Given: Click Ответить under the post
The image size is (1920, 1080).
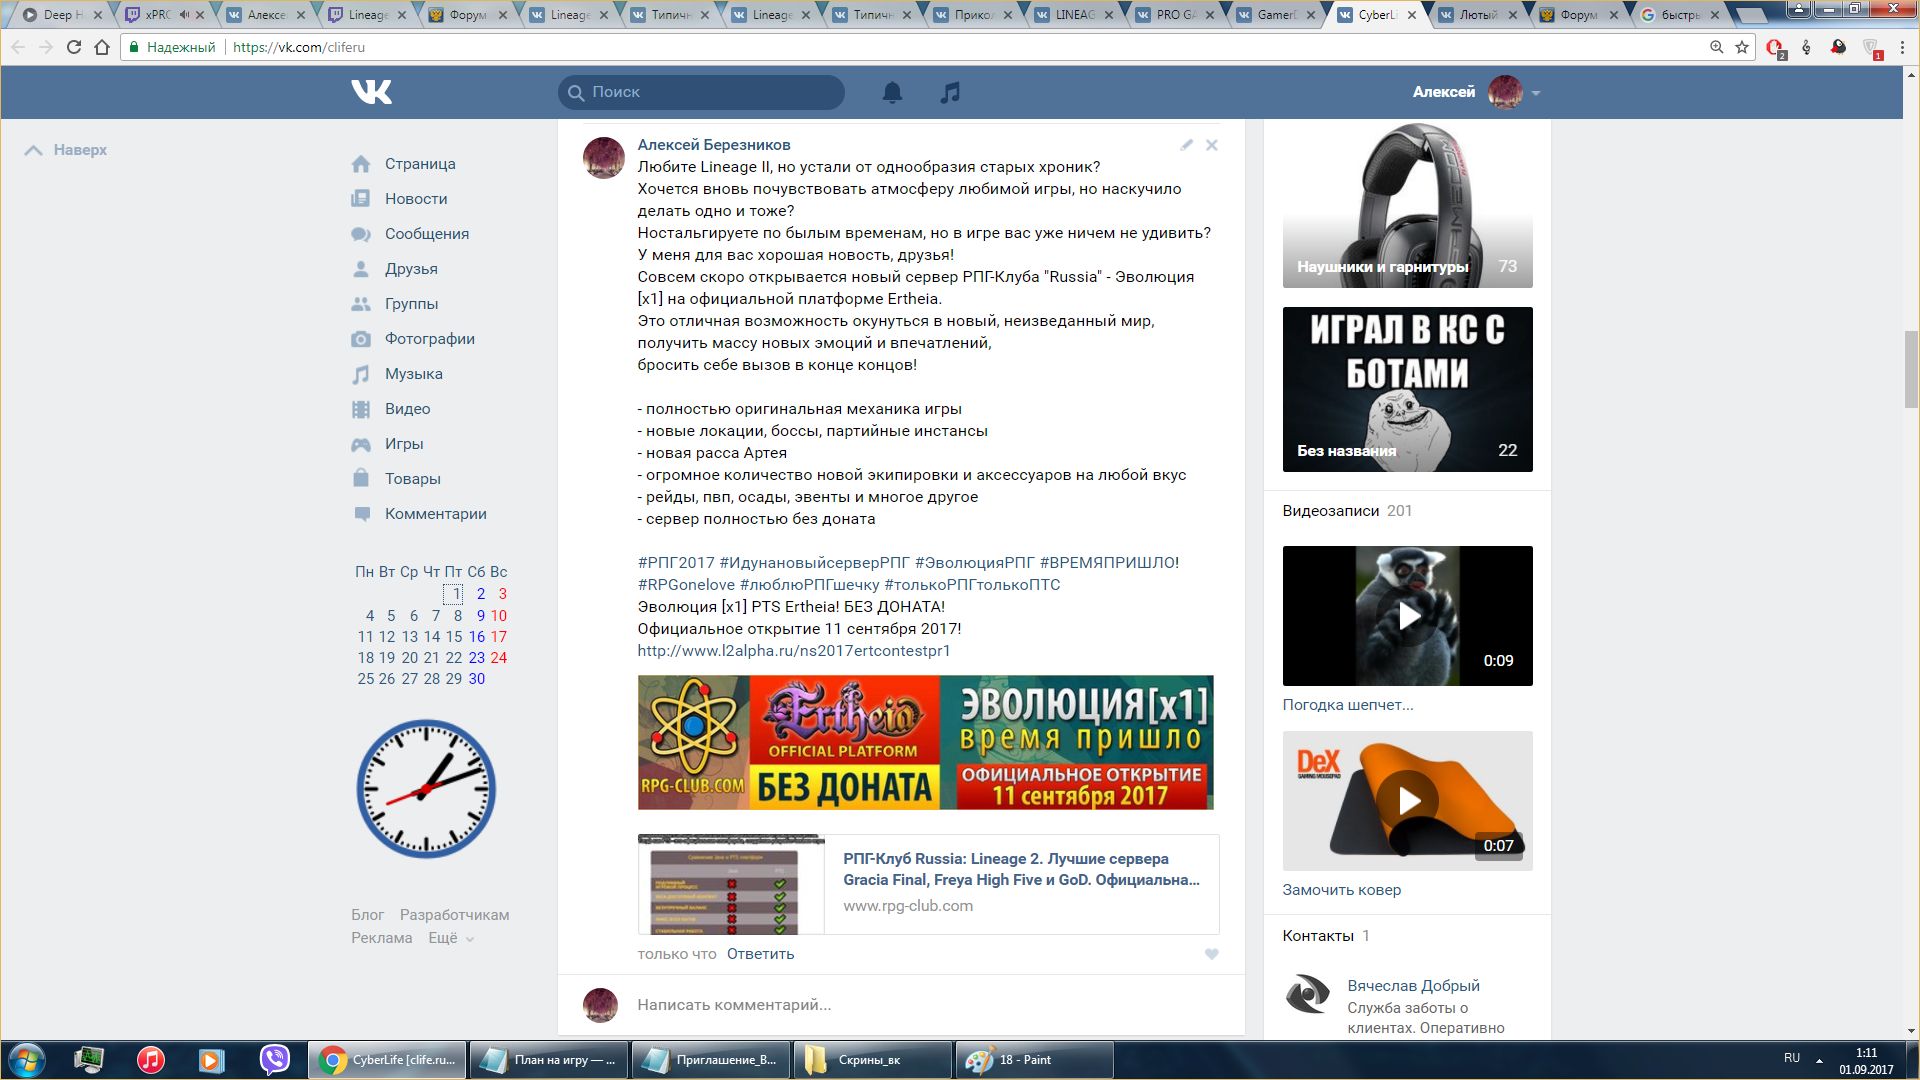Looking at the screenshot, I should [760, 954].
